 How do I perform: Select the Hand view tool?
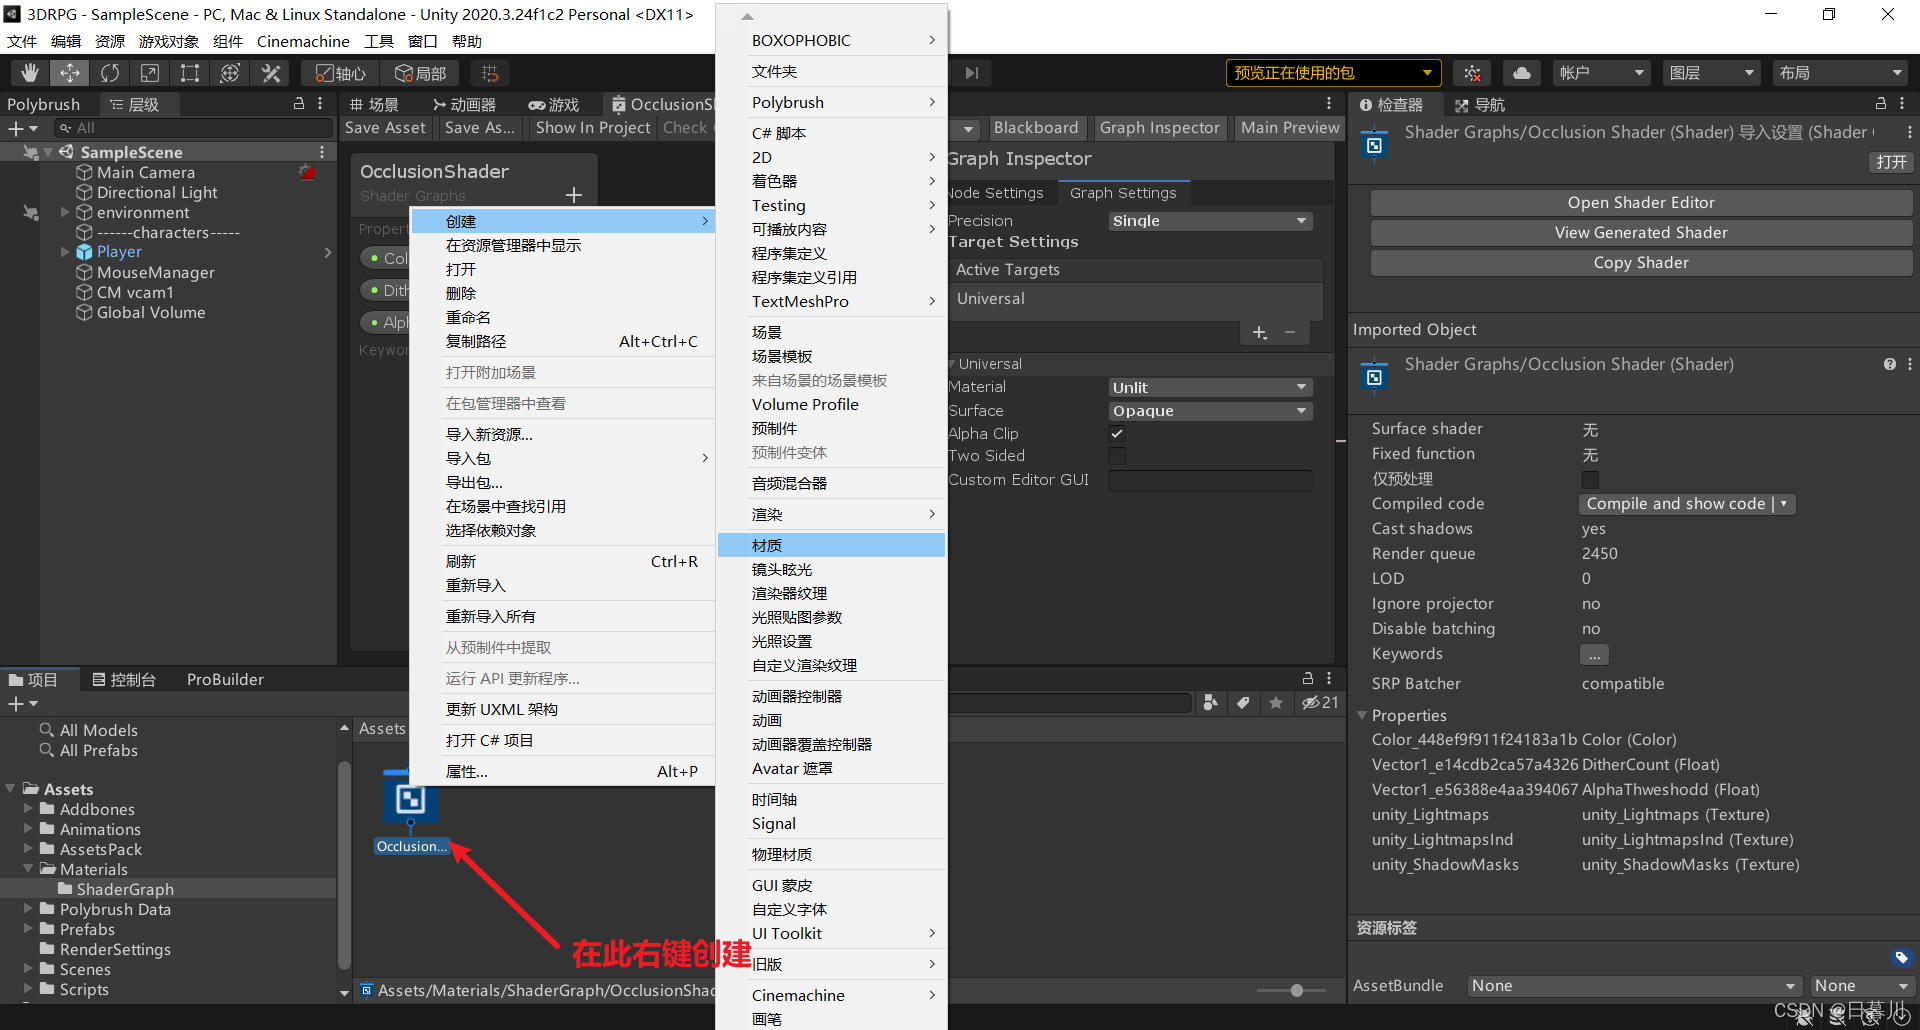pyautogui.click(x=30, y=73)
